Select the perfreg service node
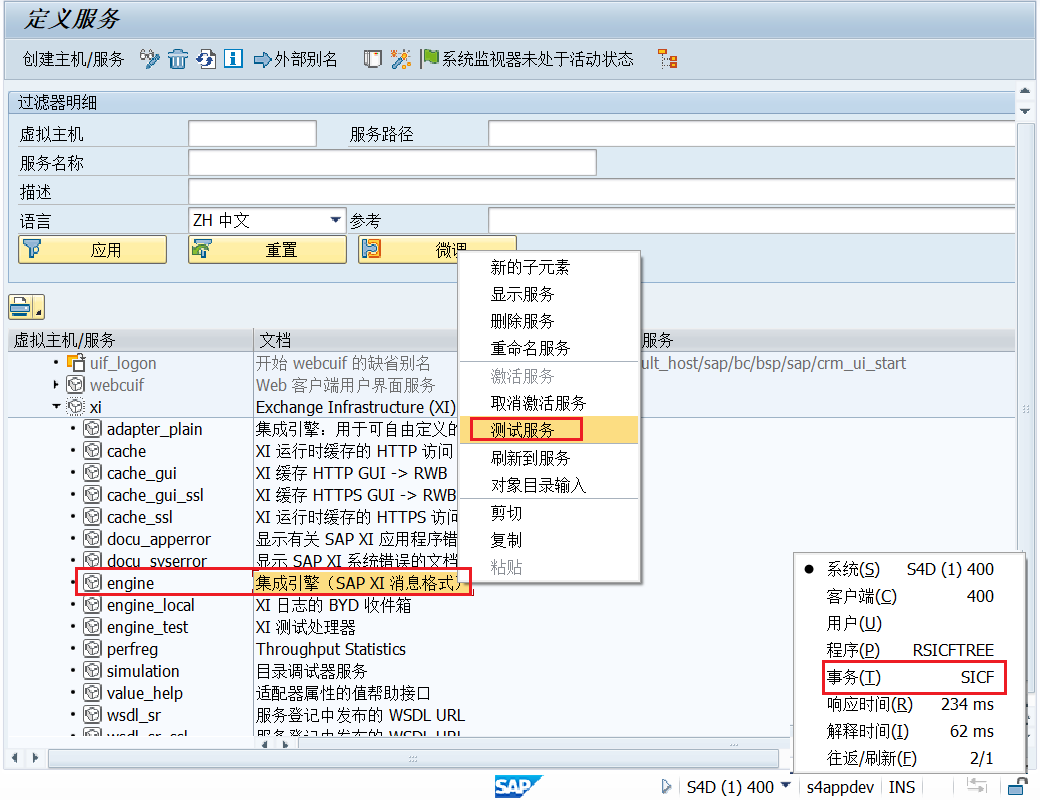Screen dimensions: 1040x800 pos(132,649)
